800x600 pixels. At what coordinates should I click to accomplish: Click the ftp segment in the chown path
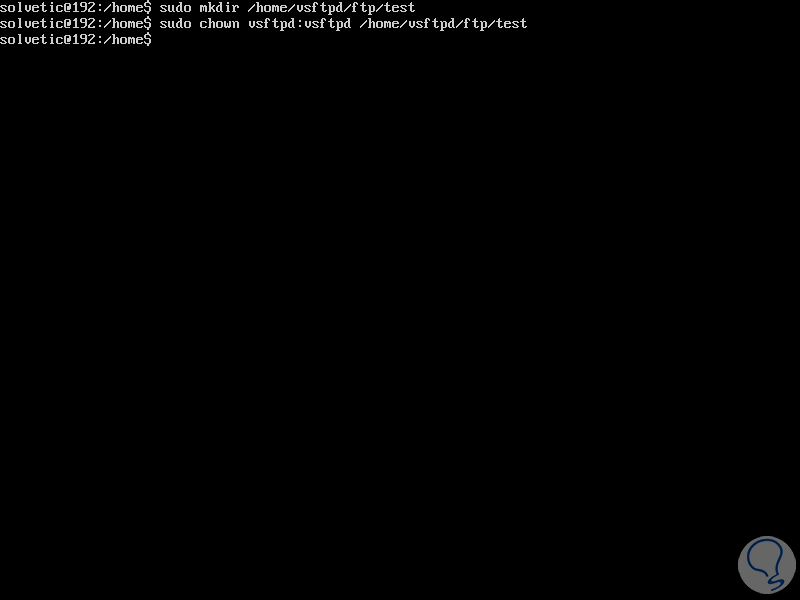tap(475, 23)
